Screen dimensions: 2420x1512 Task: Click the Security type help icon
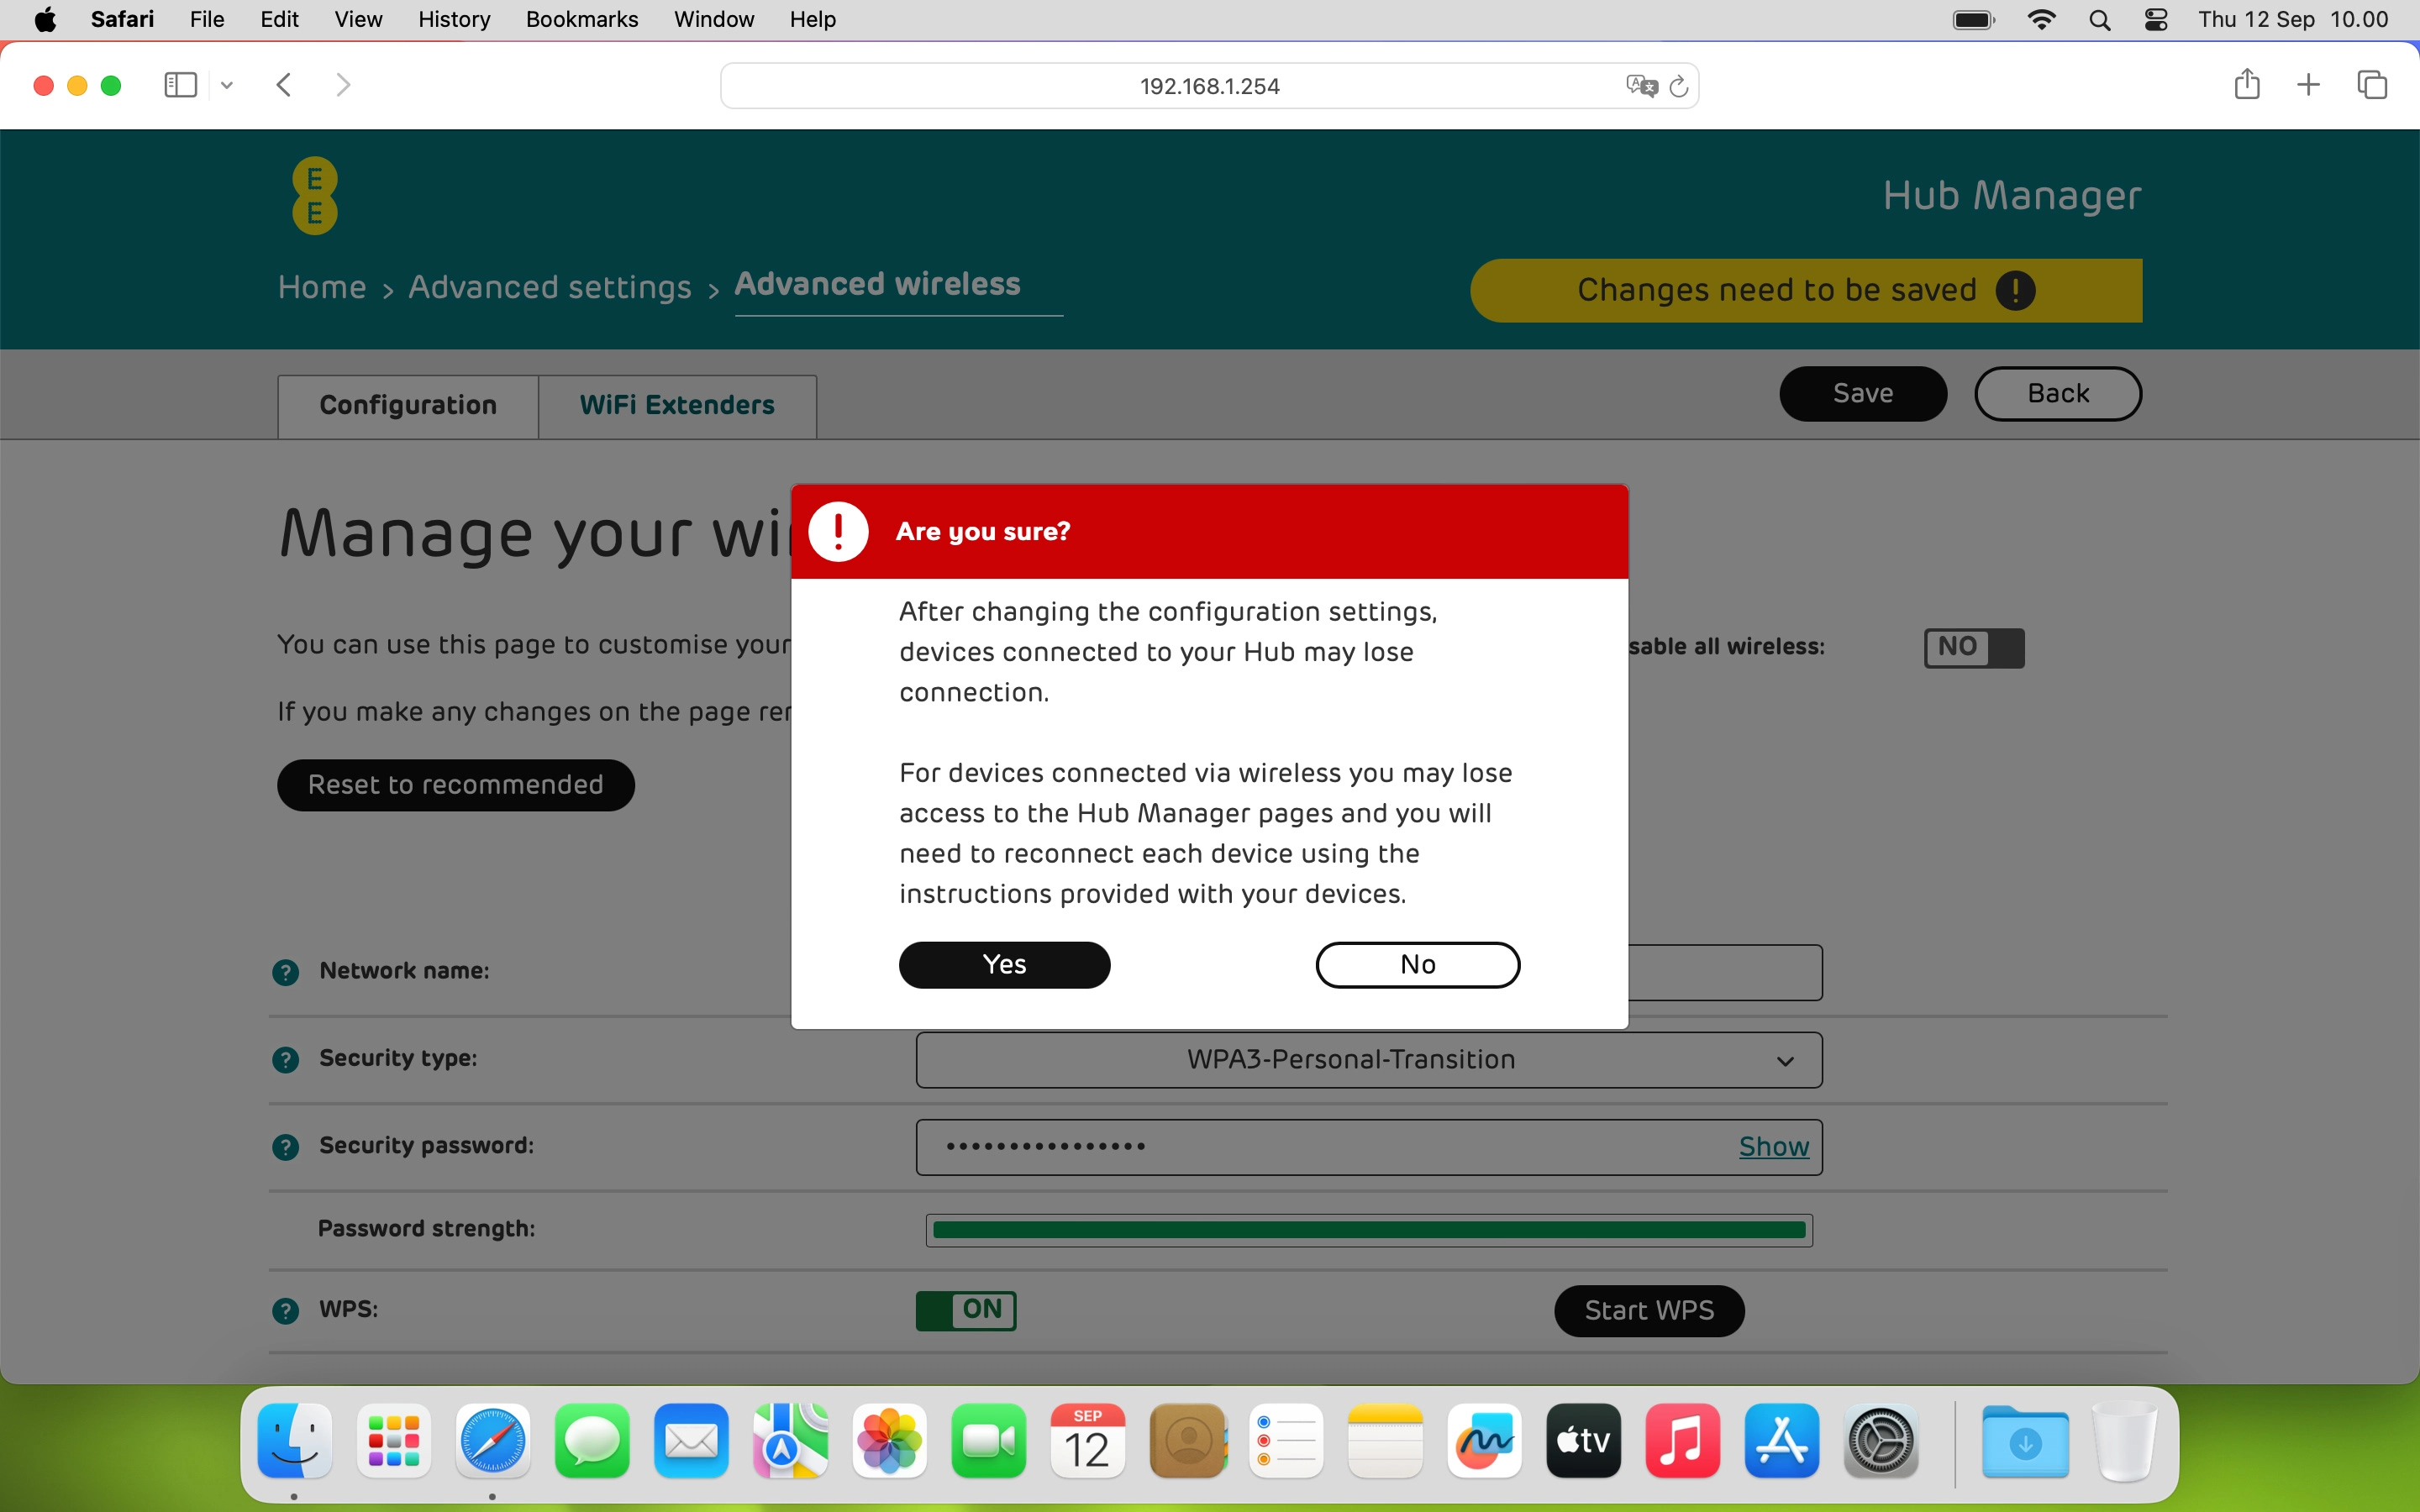point(286,1059)
